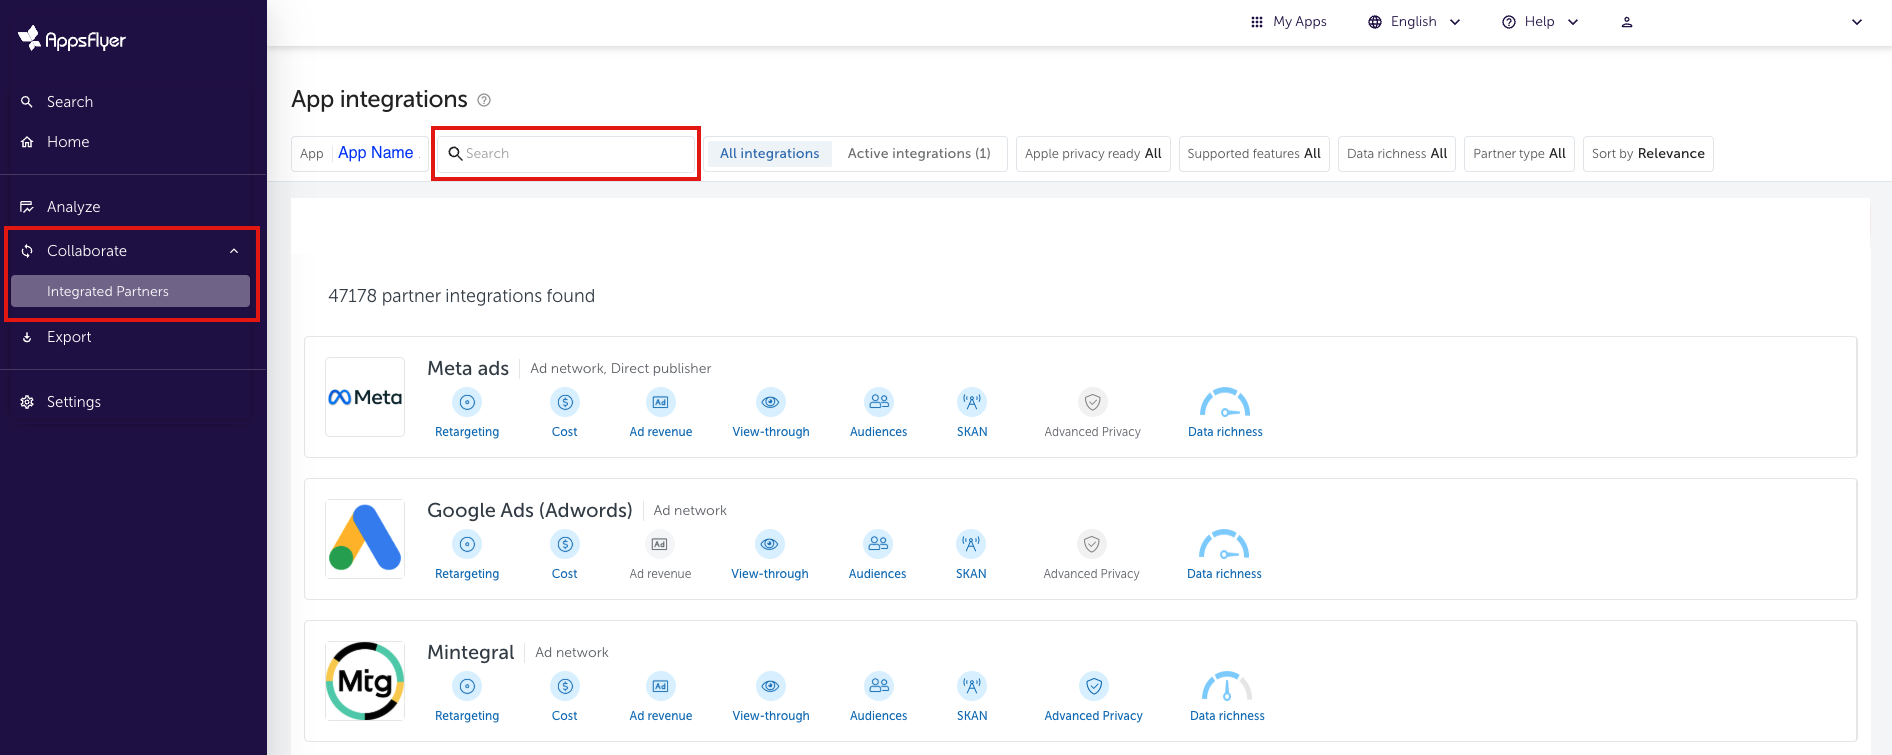The height and width of the screenshot is (755, 1892).
Task: Click Mintegral View-through icon
Action: 771,686
